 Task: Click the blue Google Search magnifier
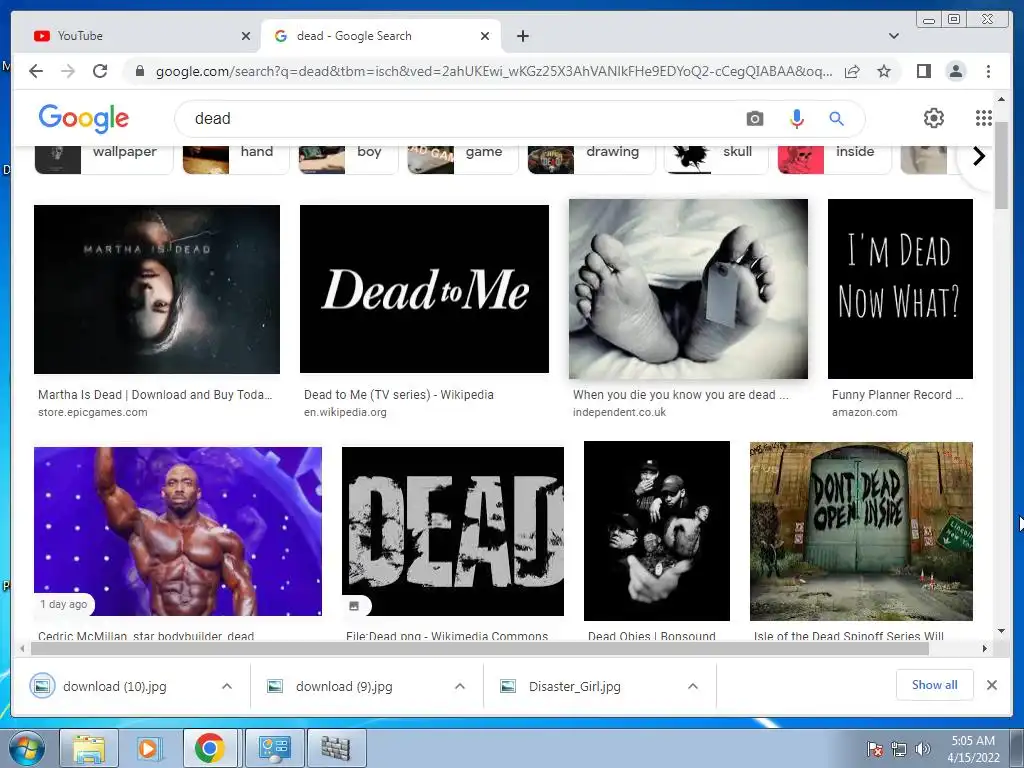point(836,118)
